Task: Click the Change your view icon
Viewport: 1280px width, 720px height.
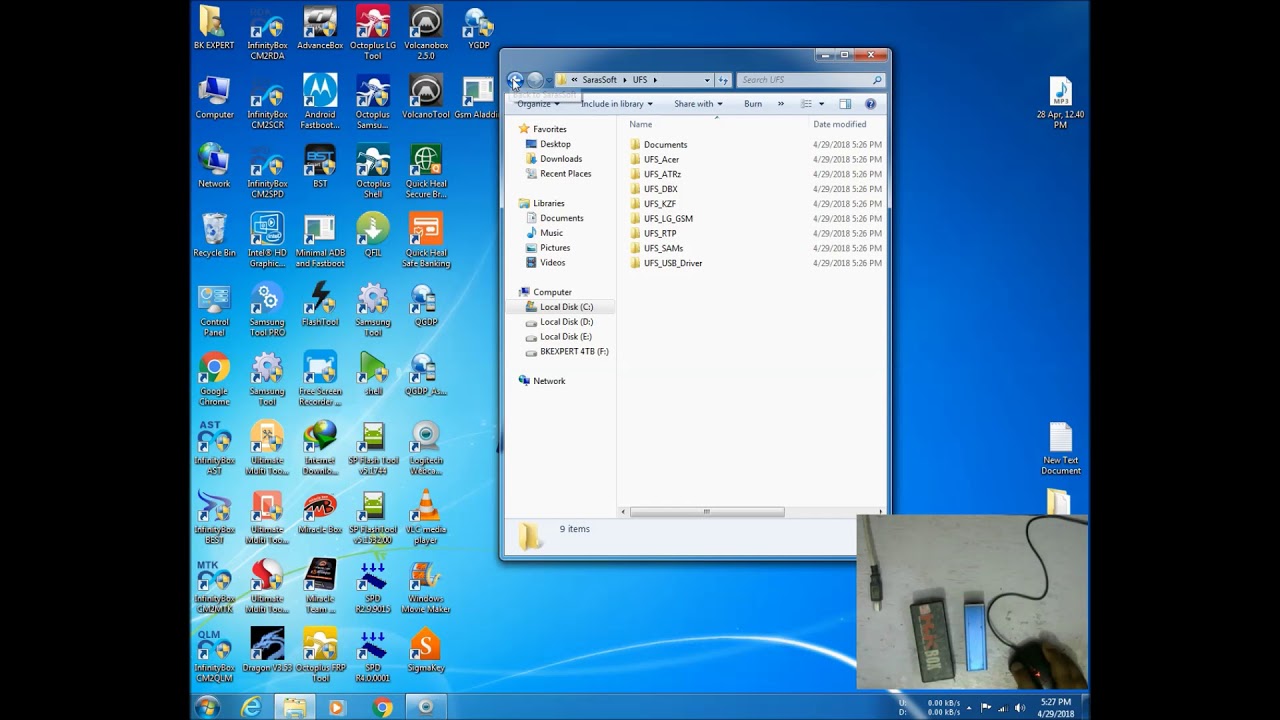Action: click(x=806, y=104)
